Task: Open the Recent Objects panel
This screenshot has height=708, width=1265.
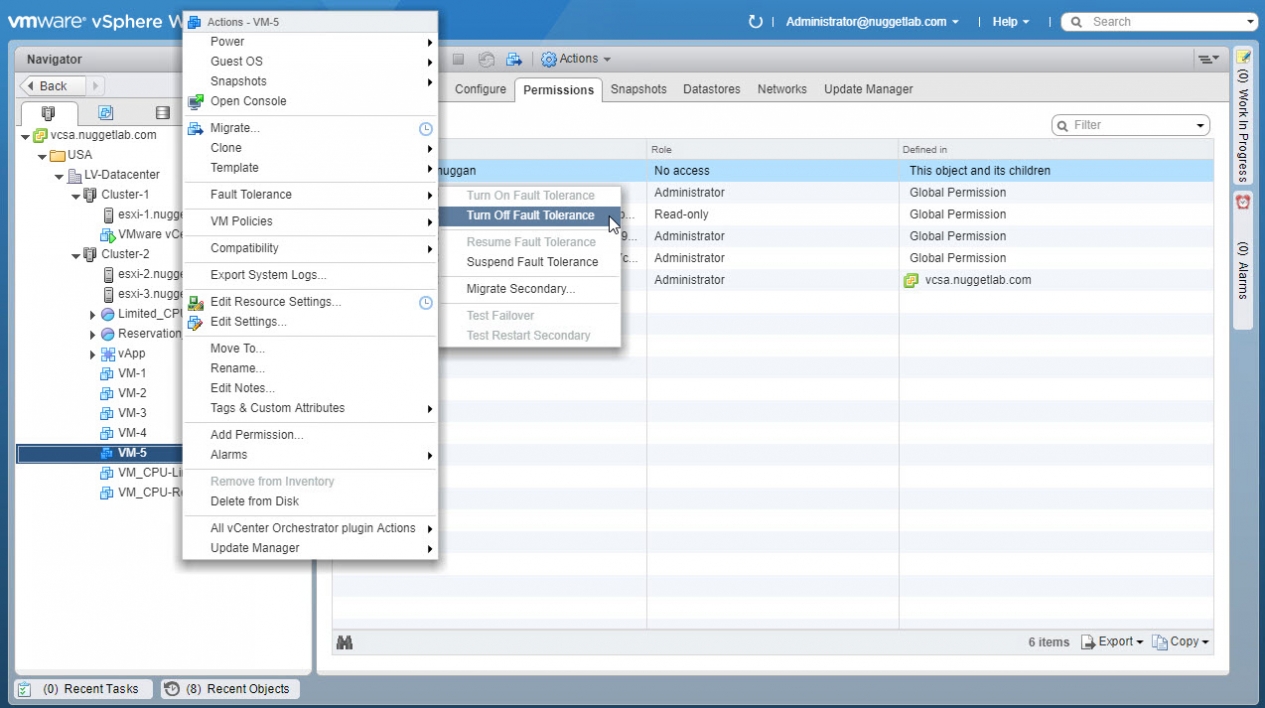Action: click(x=230, y=689)
